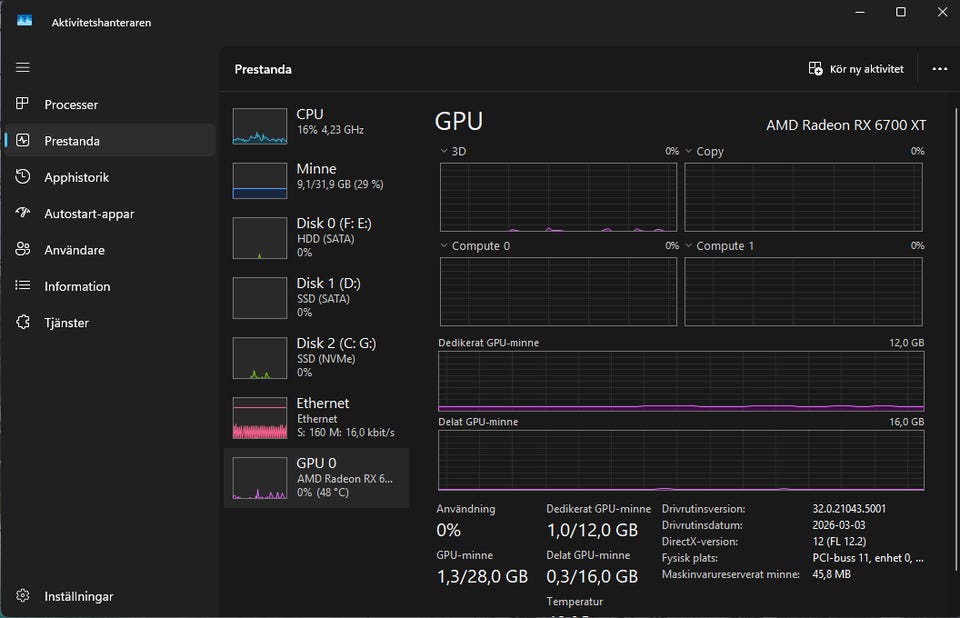Viewport: 960px width, 618px height.
Task: Click the 1,3/28,0 GB GPU-minne value
Action: [x=482, y=577]
